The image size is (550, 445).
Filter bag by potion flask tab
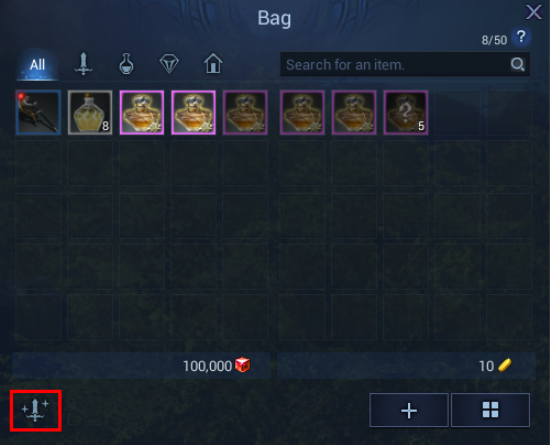point(126,64)
